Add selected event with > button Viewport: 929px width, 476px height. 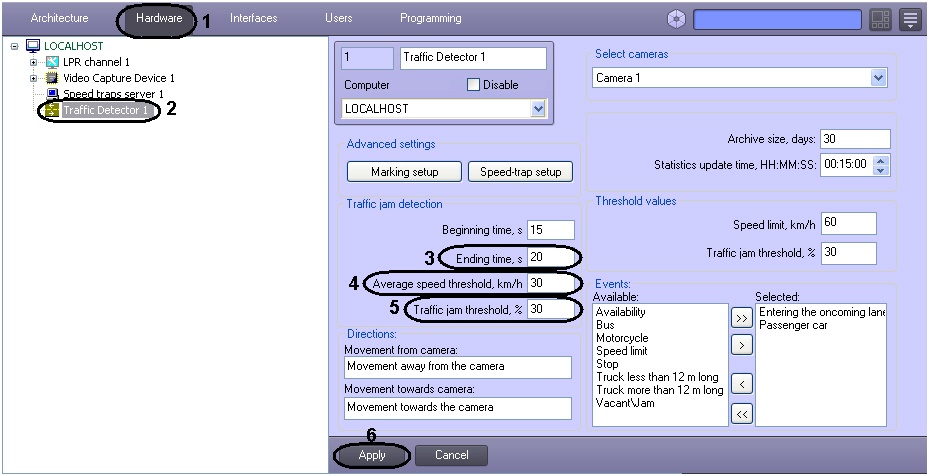741,344
